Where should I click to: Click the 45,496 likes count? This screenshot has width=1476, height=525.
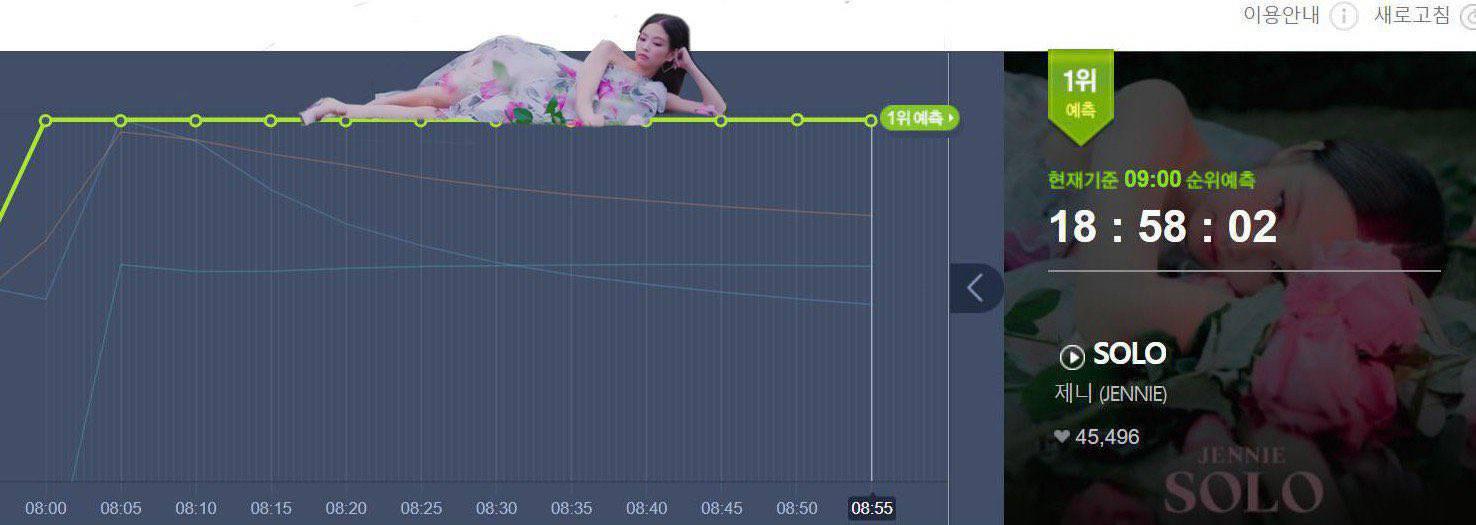click(x=1107, y=437)
